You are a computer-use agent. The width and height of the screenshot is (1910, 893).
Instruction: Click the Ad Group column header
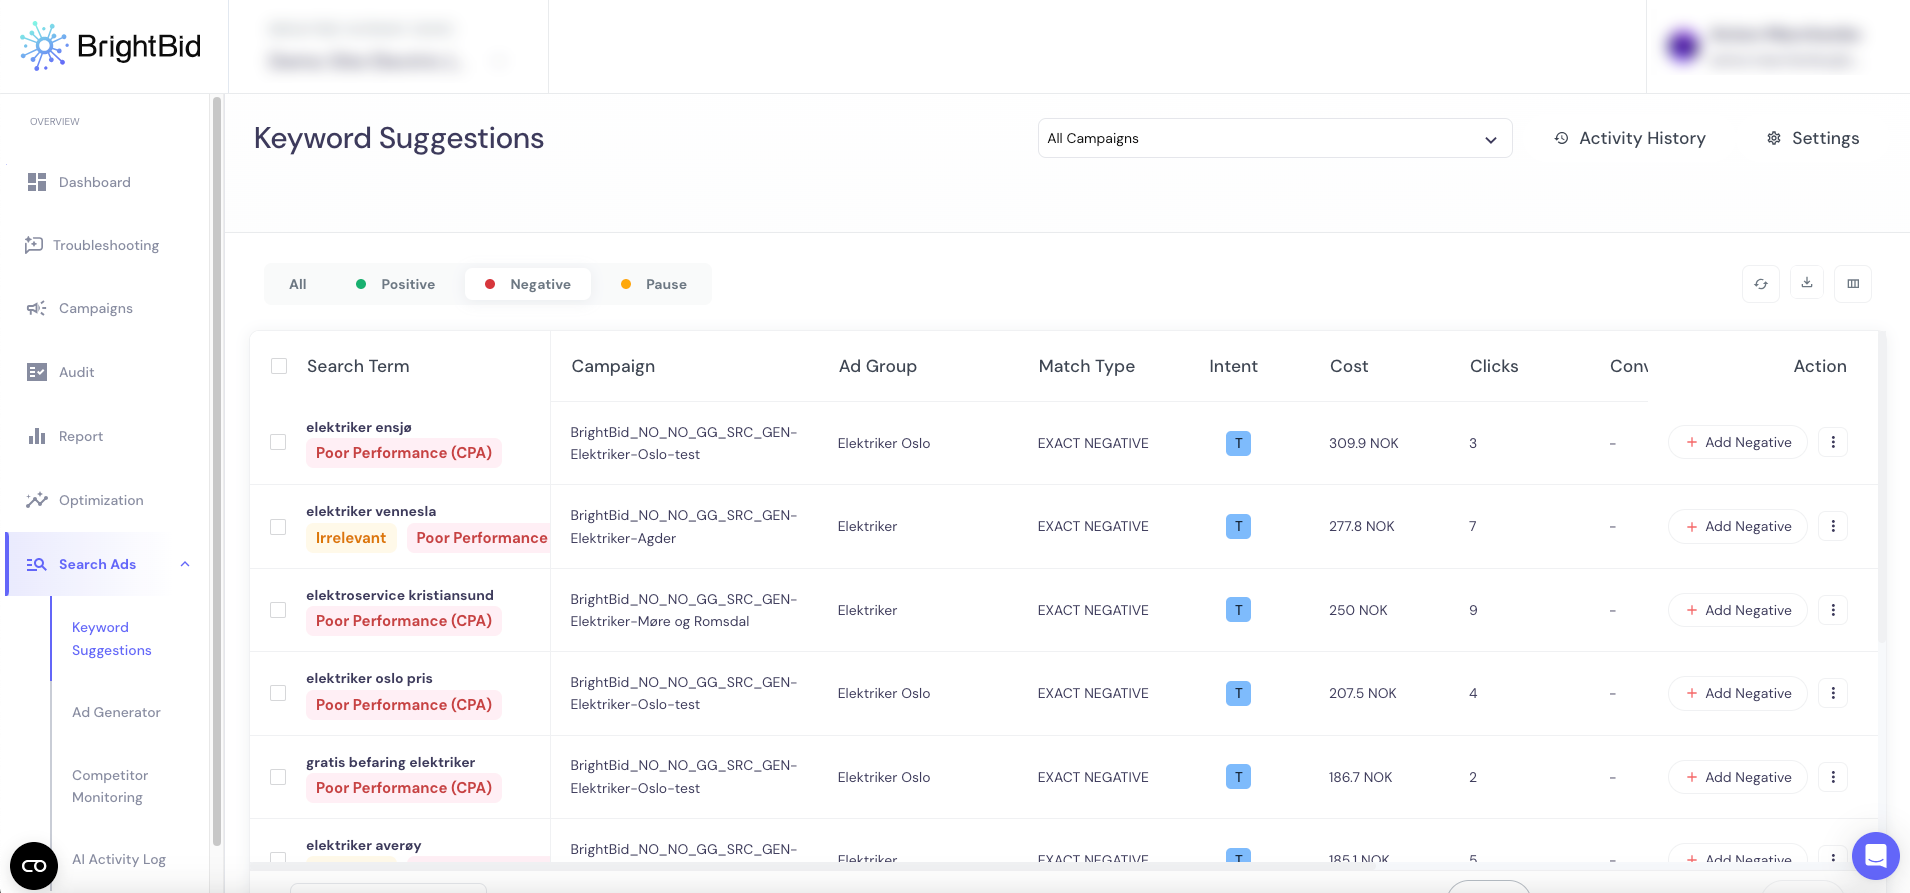878,366
